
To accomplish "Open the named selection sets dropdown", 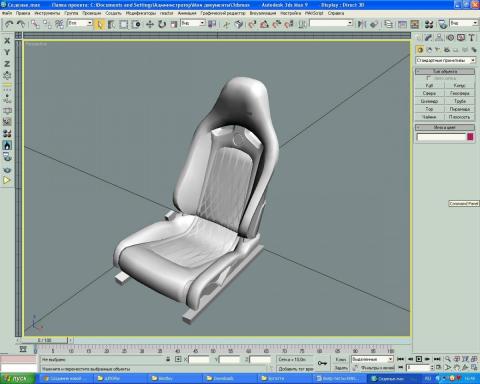I will 331,23.
